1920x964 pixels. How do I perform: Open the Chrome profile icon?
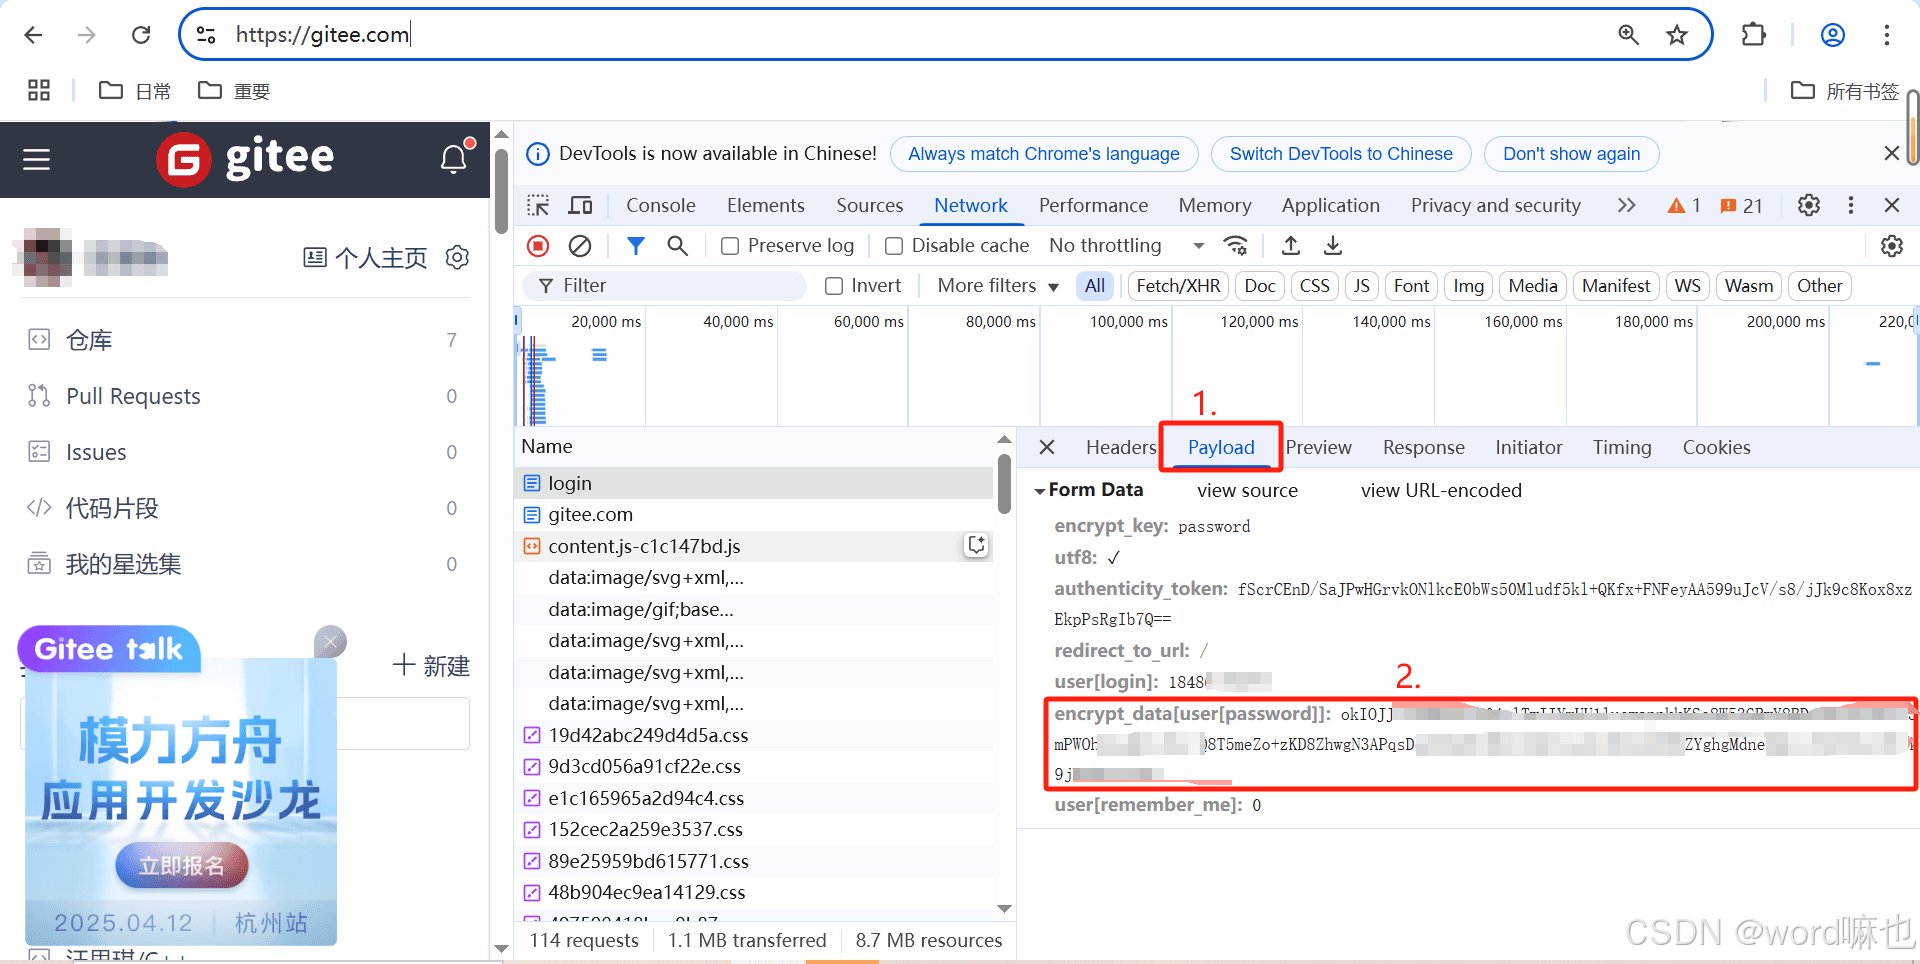(x=1833, y=35)
